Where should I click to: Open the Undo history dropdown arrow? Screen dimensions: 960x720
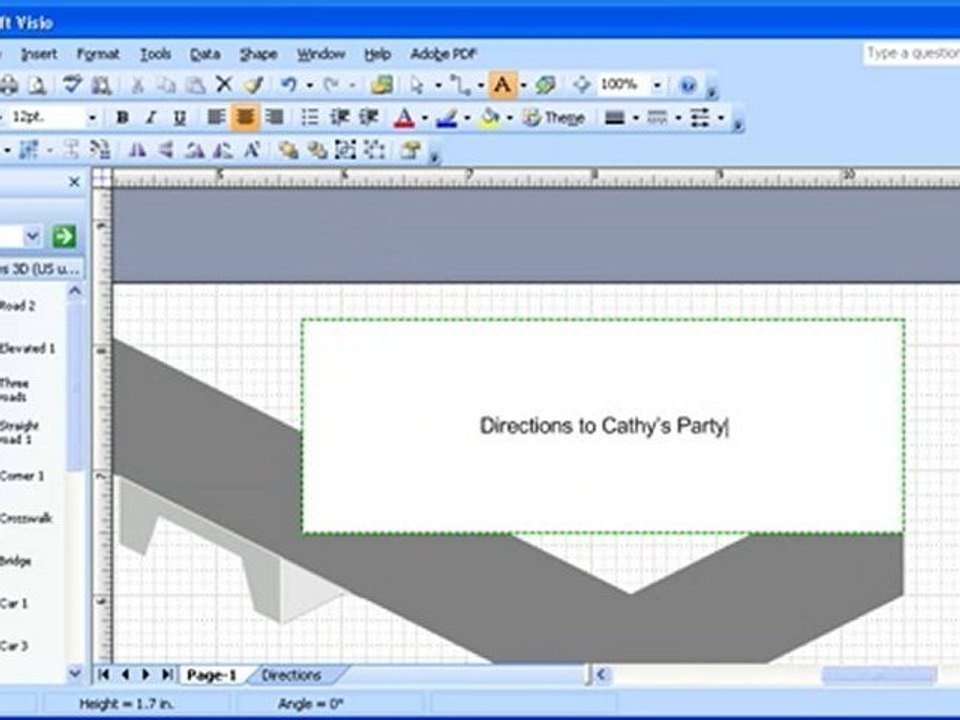310,85
